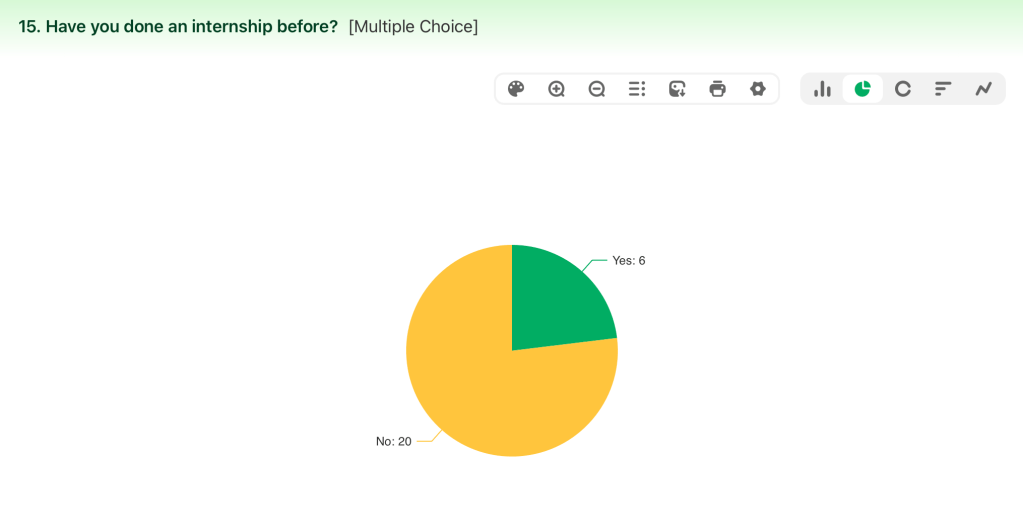This screenshot has width=1023, height=517.
Task: Click the internship question title text
Action: pos(178,27)
